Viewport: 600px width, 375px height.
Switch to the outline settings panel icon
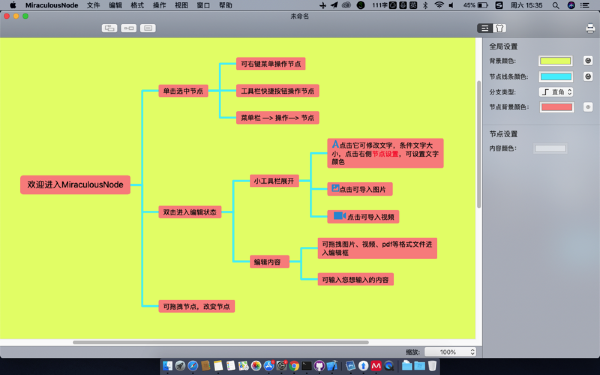pyautogui.click(x=484, y=28)
